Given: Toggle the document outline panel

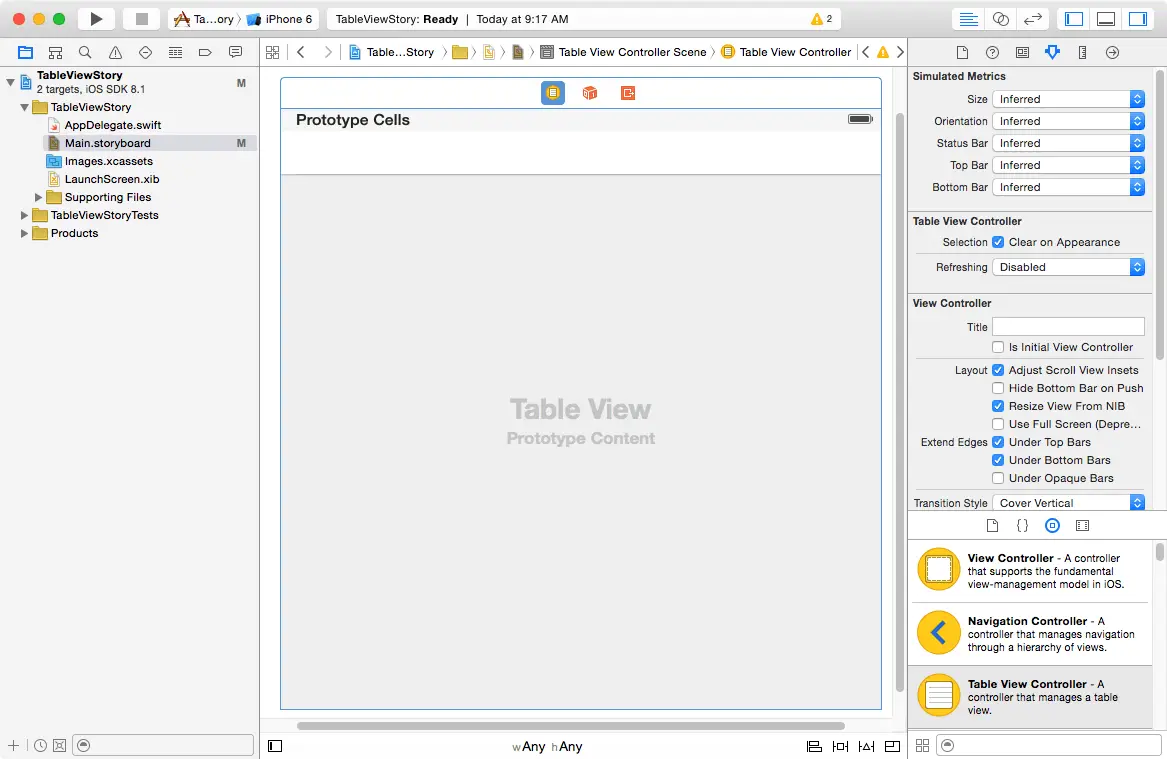Looking at the screenshot, I should [x=276, y=746].
